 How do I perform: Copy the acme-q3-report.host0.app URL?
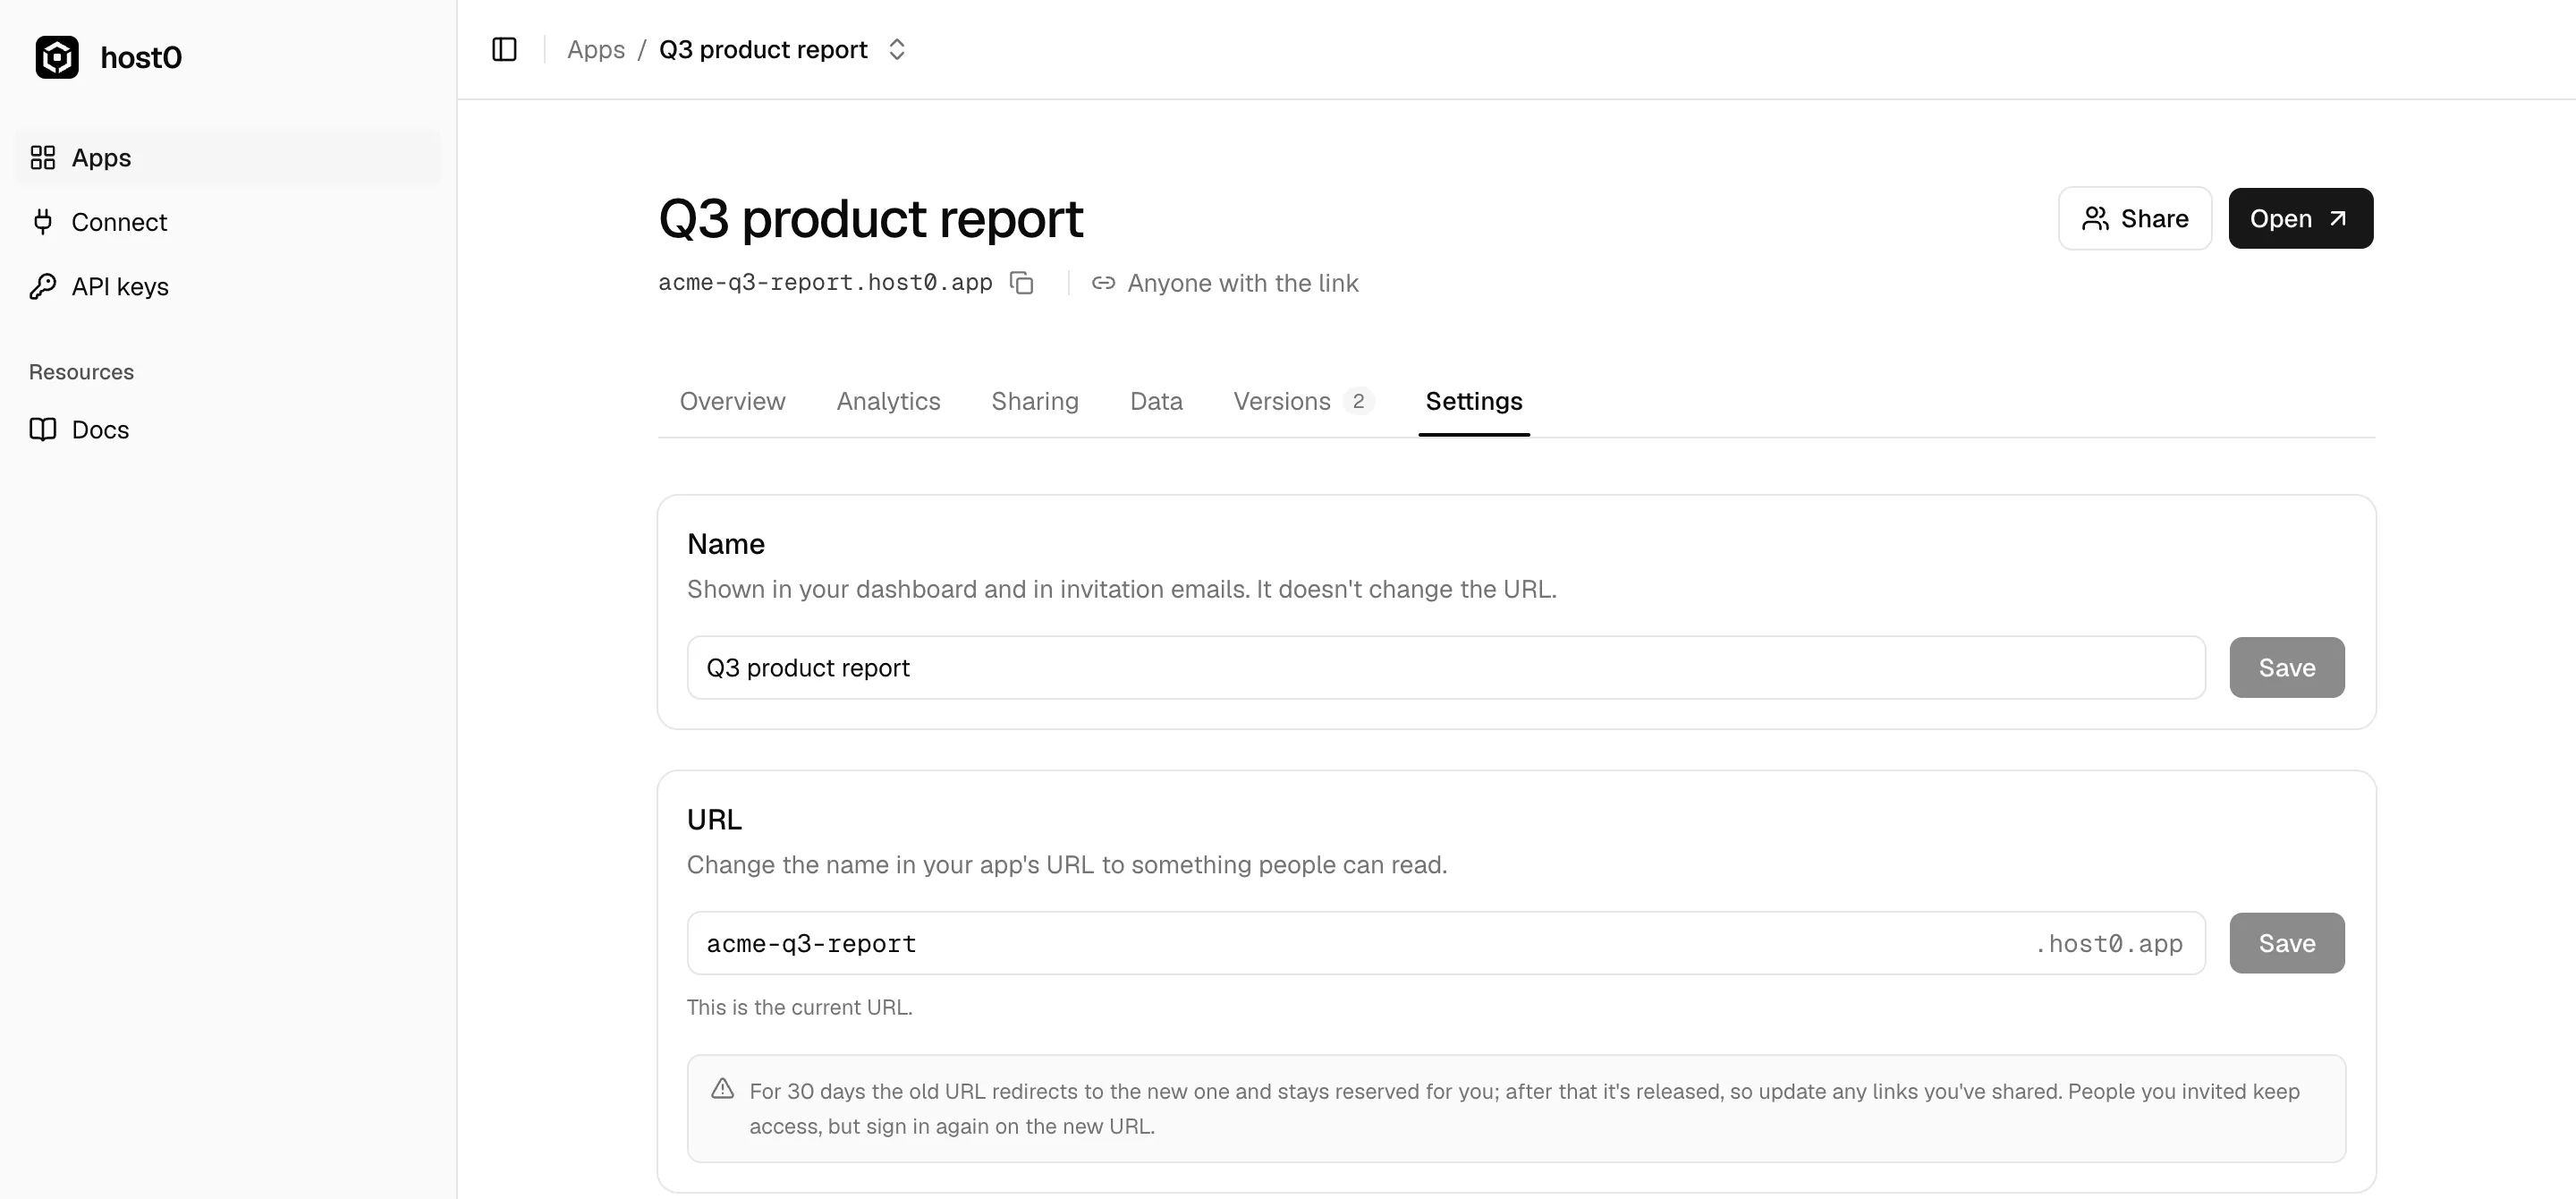click(x=1021, y=283)
